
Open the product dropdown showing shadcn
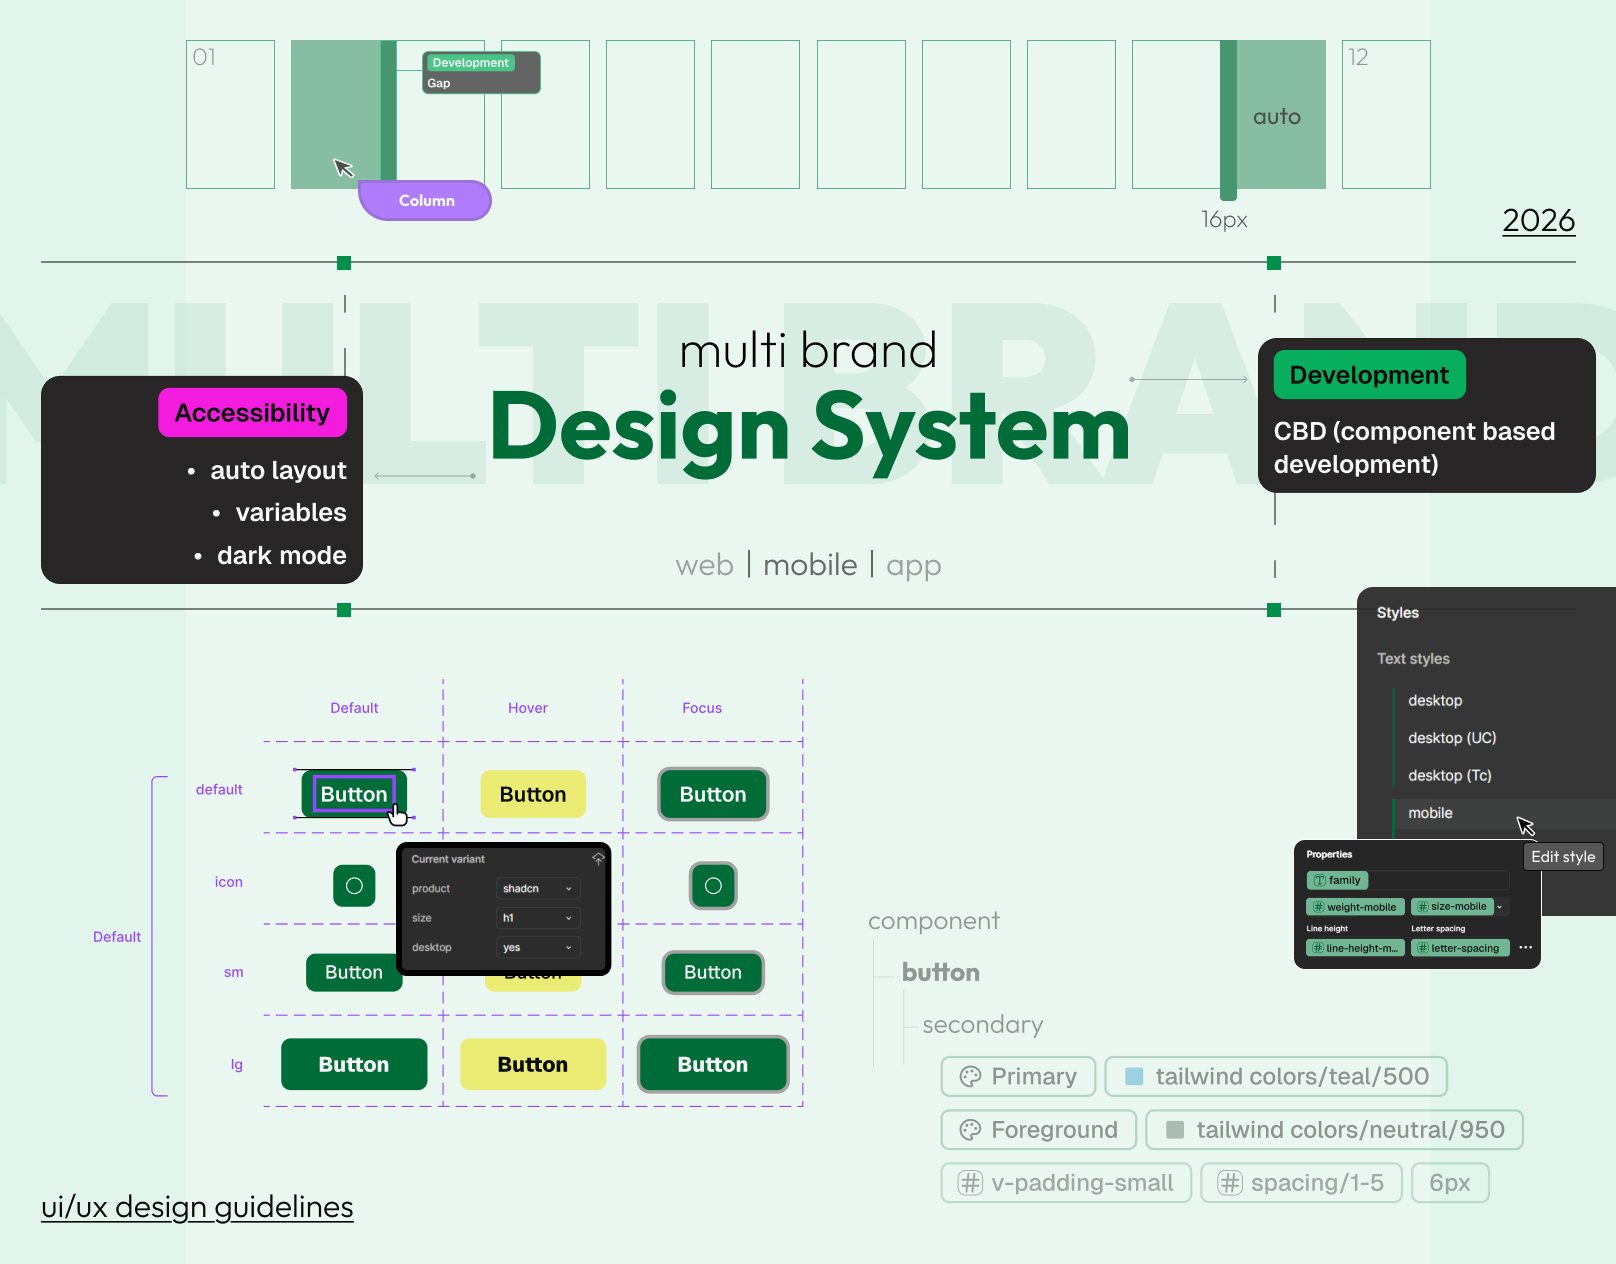point(538,888)
